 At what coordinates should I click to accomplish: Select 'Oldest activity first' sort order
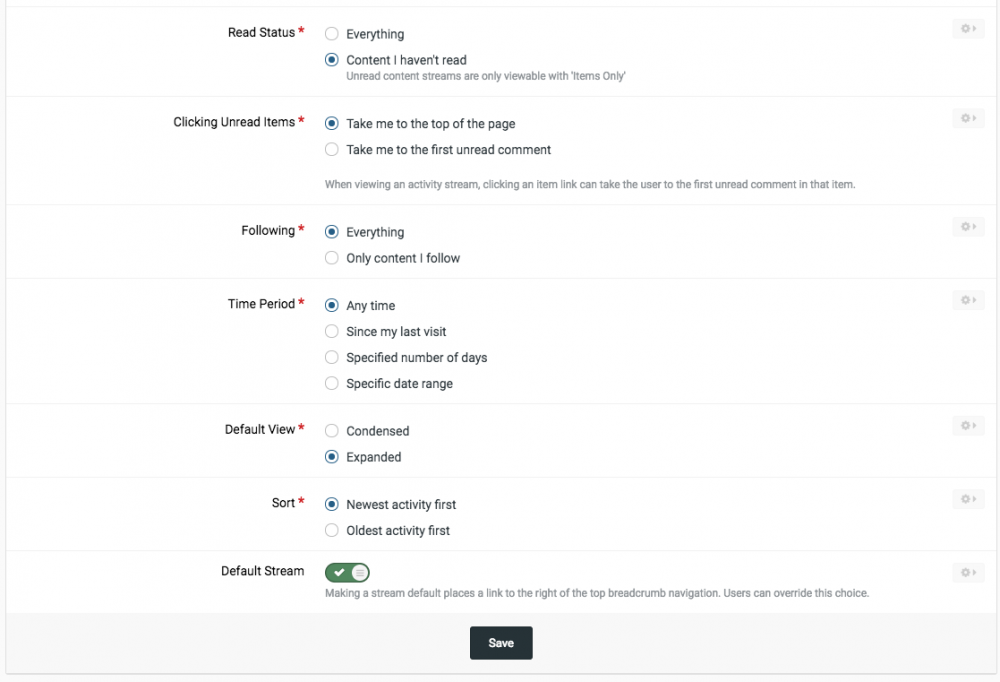(332, 531)
